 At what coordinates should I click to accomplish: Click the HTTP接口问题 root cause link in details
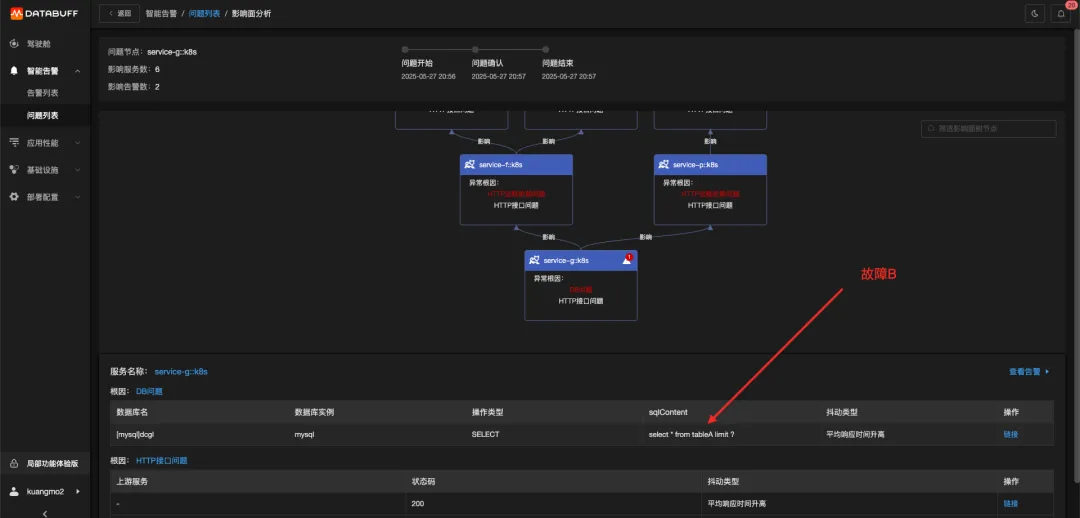pyautogui.click(x=162, y=460)
